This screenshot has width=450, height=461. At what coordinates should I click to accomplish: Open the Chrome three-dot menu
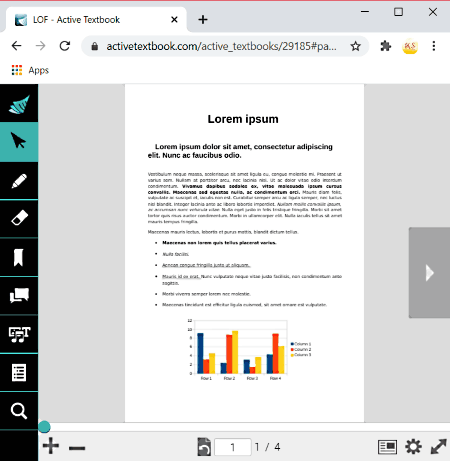(434, 46)
